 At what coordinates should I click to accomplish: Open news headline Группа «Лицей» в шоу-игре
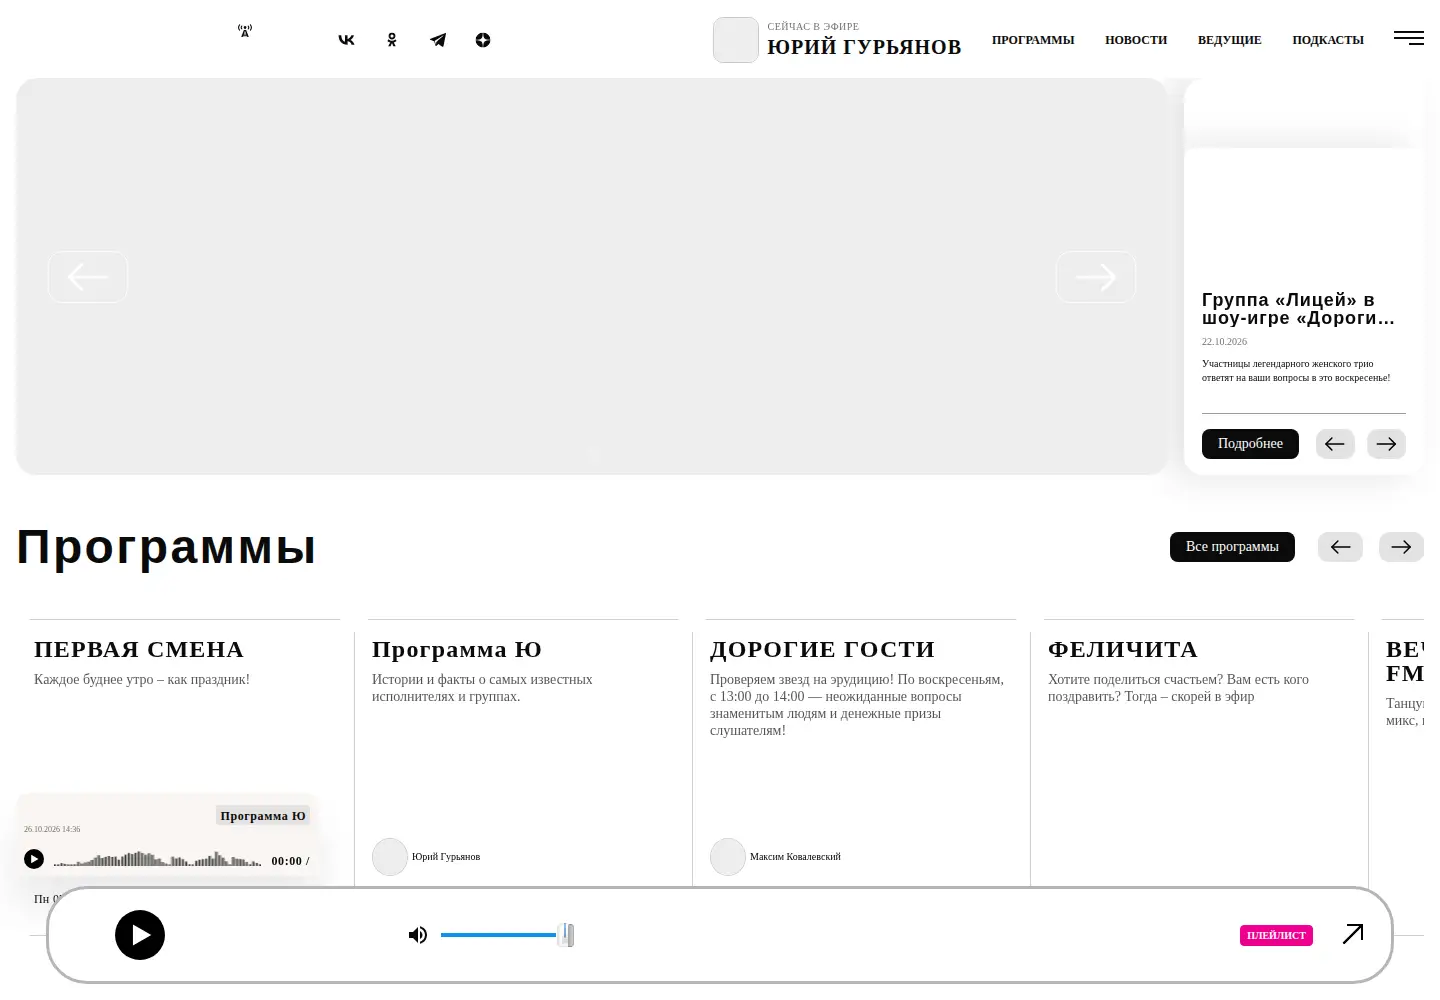(x=1298, y=309)
